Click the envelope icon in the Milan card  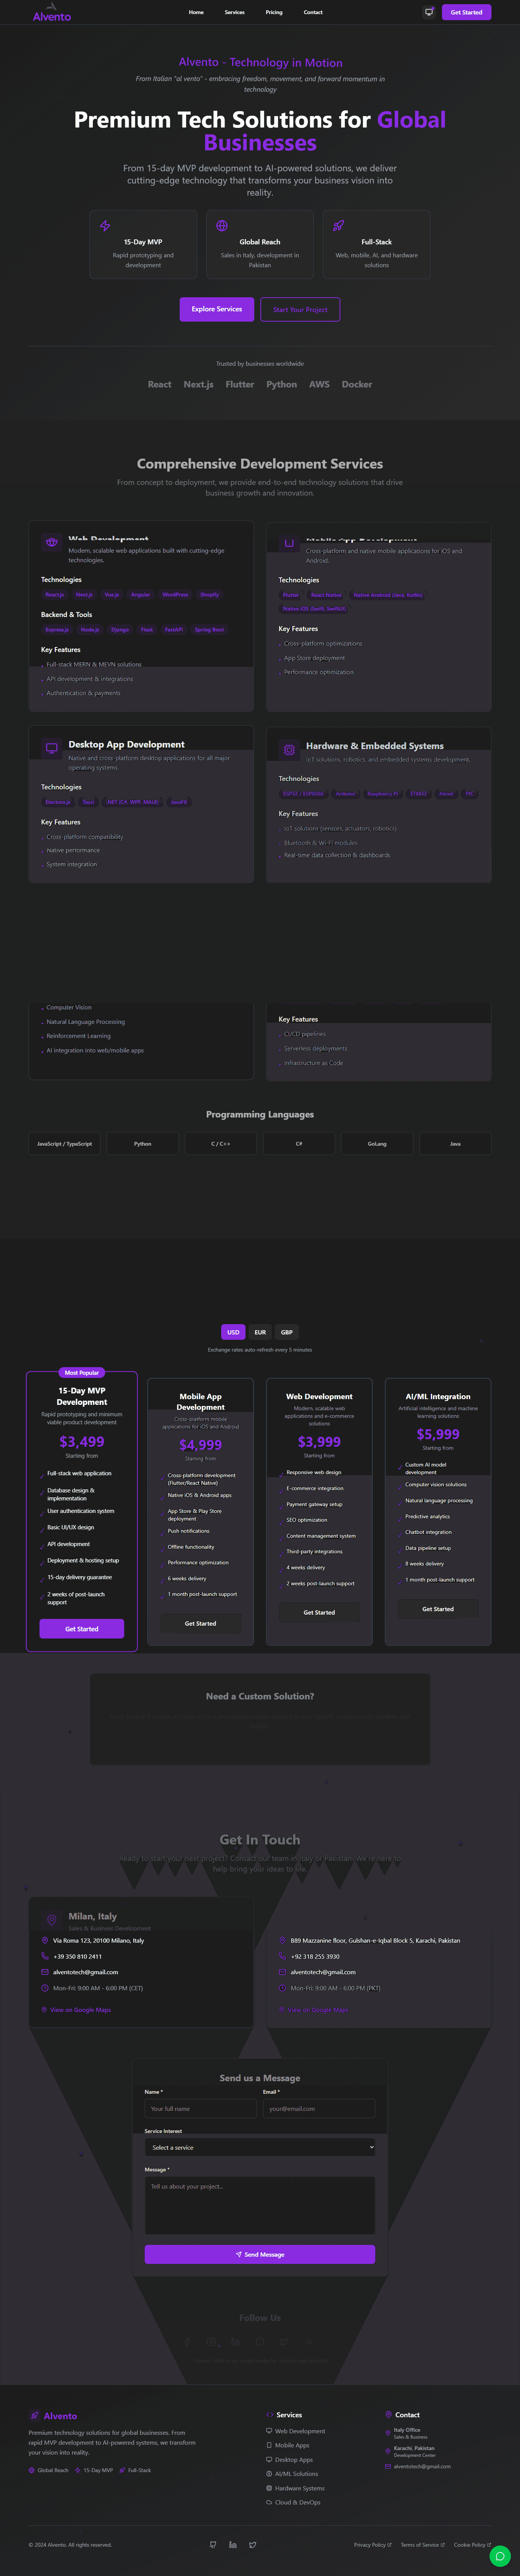pos(45,1972)
